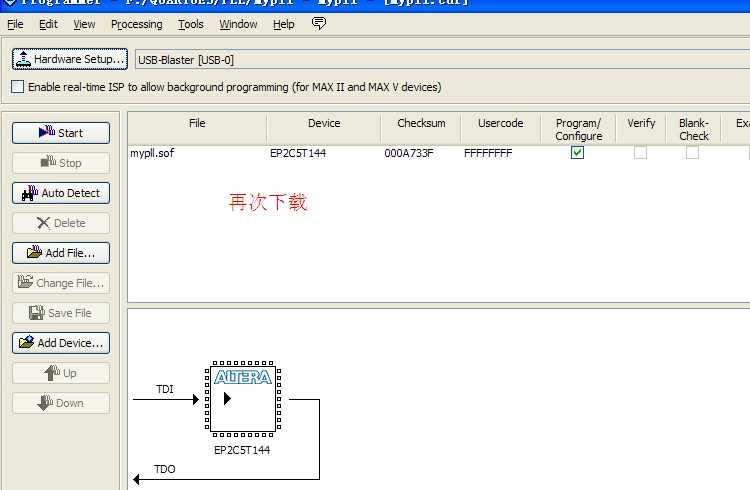Screen dimensions: 750x490
Task: Select the Altera chip in JTAG chain diagram
Action: tap(243, 399)
